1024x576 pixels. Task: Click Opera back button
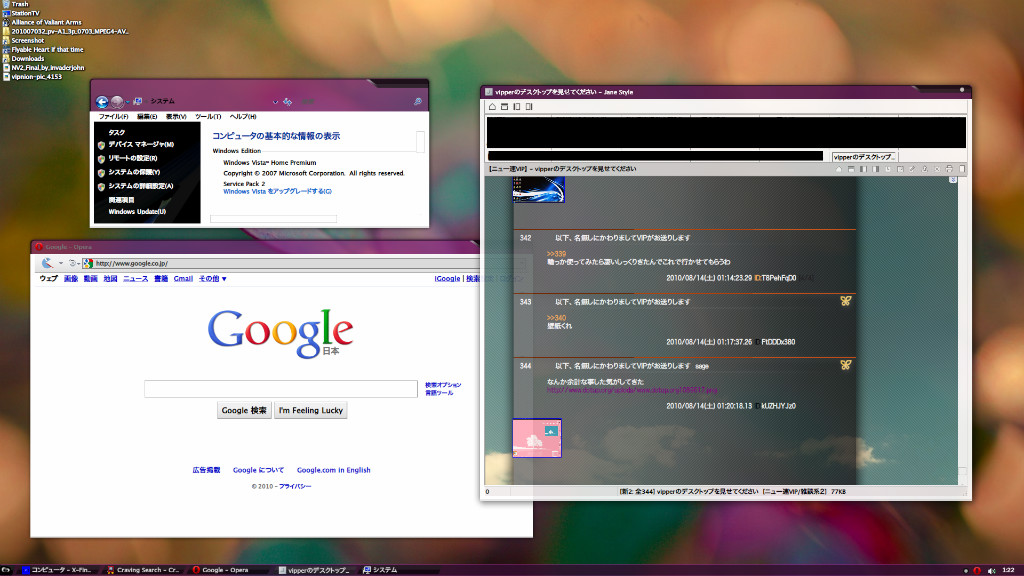[48, 263]
